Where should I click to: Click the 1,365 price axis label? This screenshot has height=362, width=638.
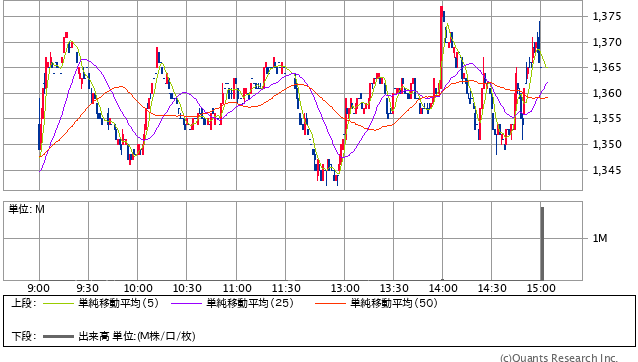(x=607, y=67)
